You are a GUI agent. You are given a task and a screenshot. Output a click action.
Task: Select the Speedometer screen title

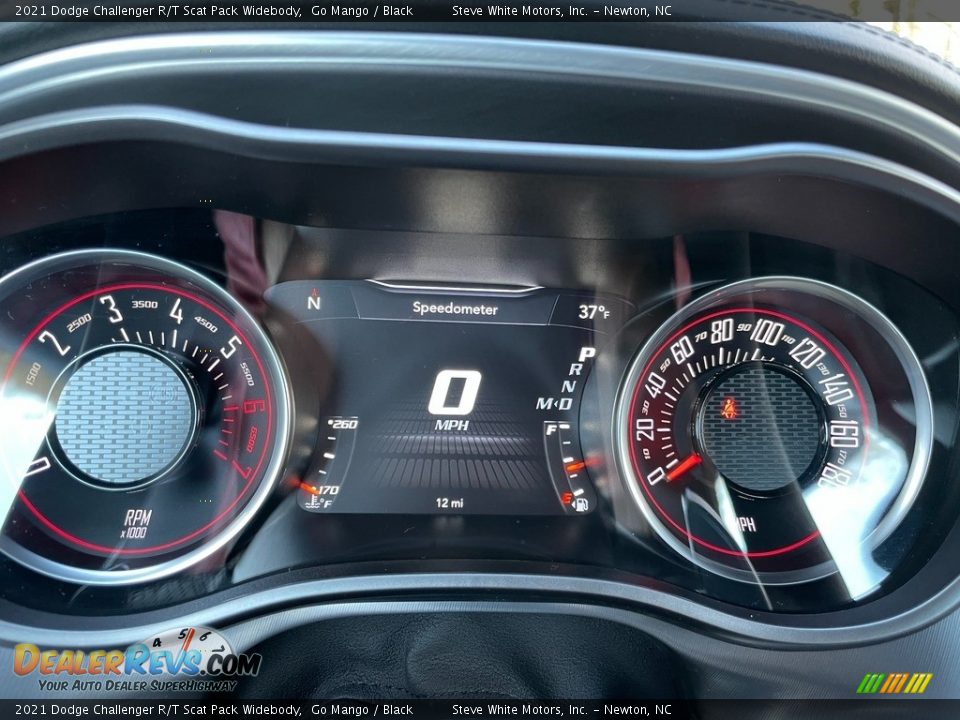tap(455, 309)
